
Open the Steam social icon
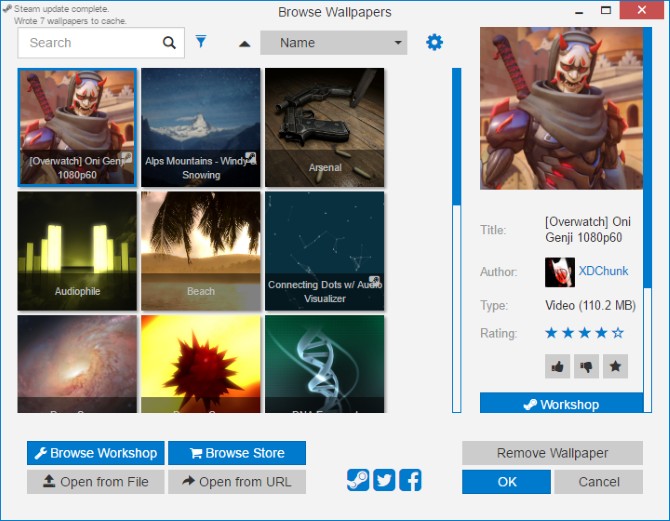tap(358, 480)
